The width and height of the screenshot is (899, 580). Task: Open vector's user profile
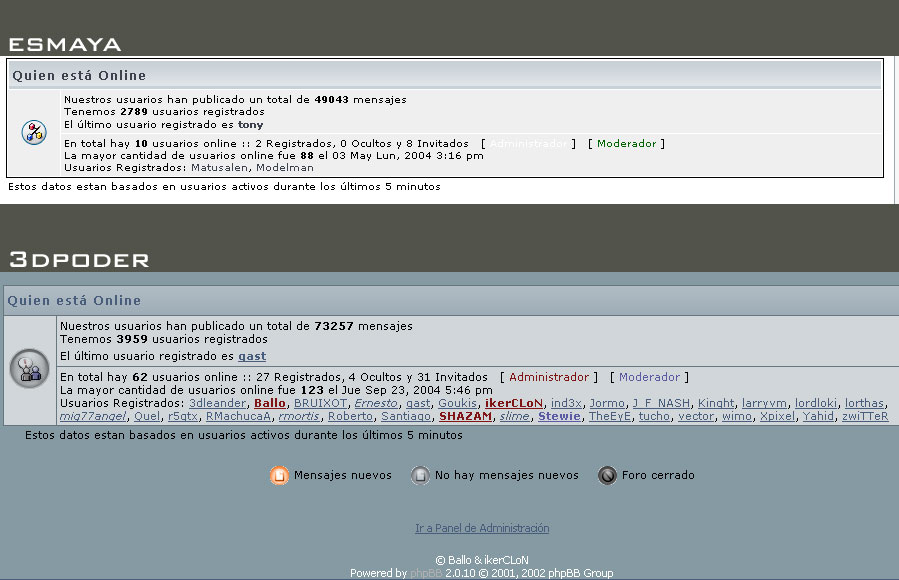(696, 416)
